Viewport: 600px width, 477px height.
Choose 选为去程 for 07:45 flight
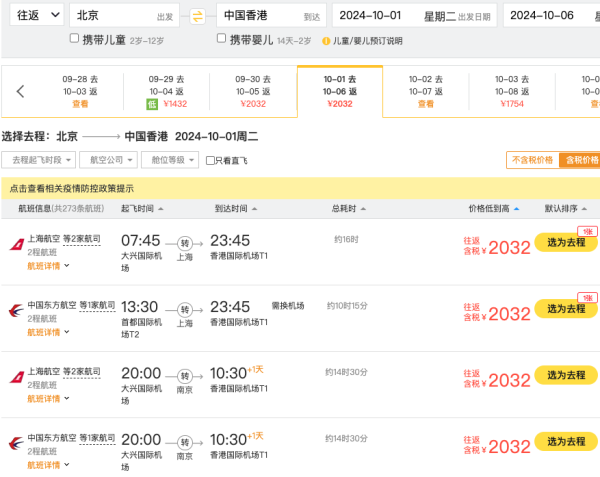[x=566, y=242]
